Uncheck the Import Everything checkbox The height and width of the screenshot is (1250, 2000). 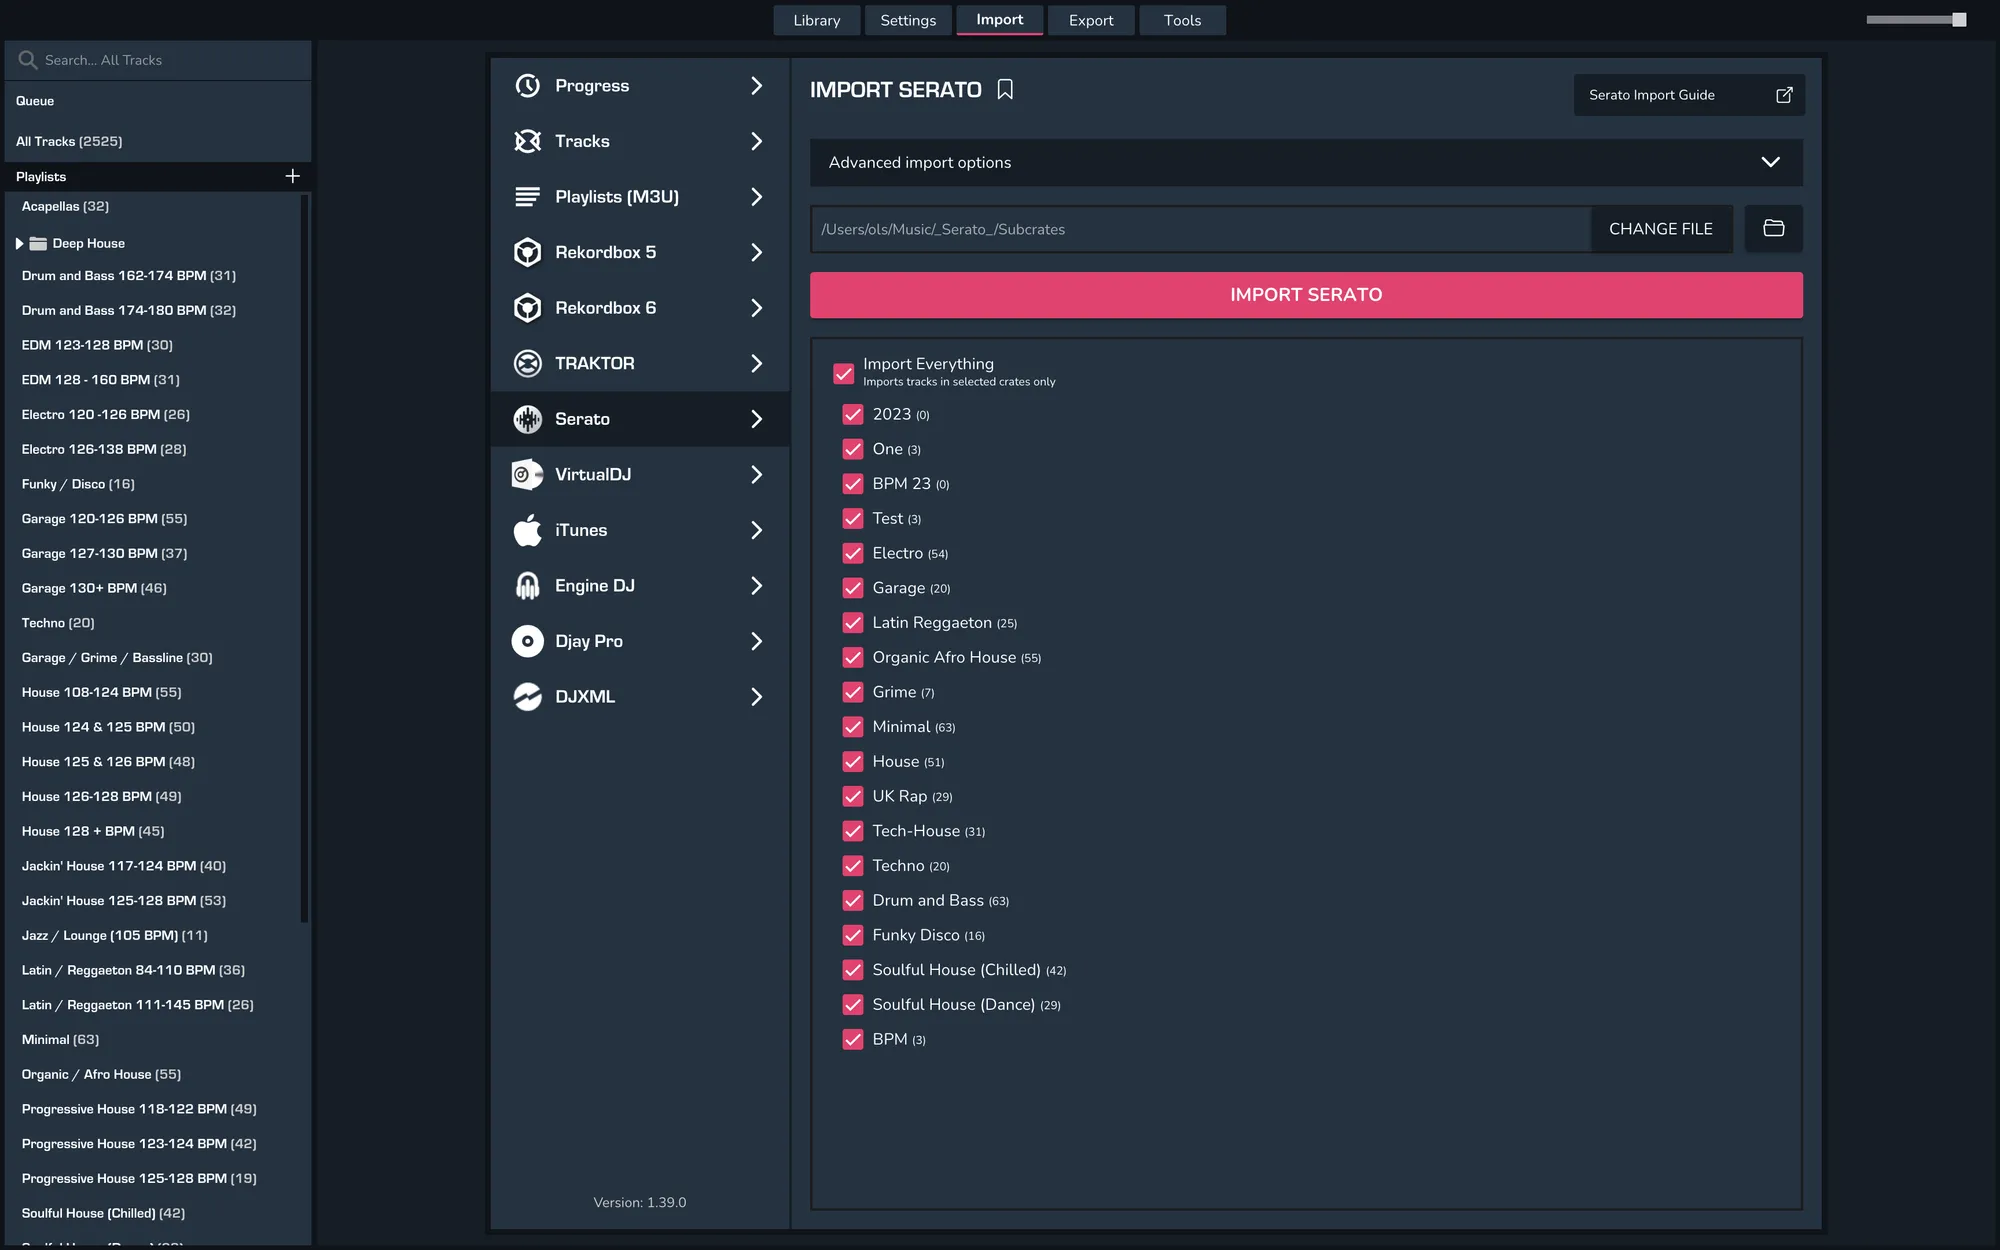click(x=843, y=373)
